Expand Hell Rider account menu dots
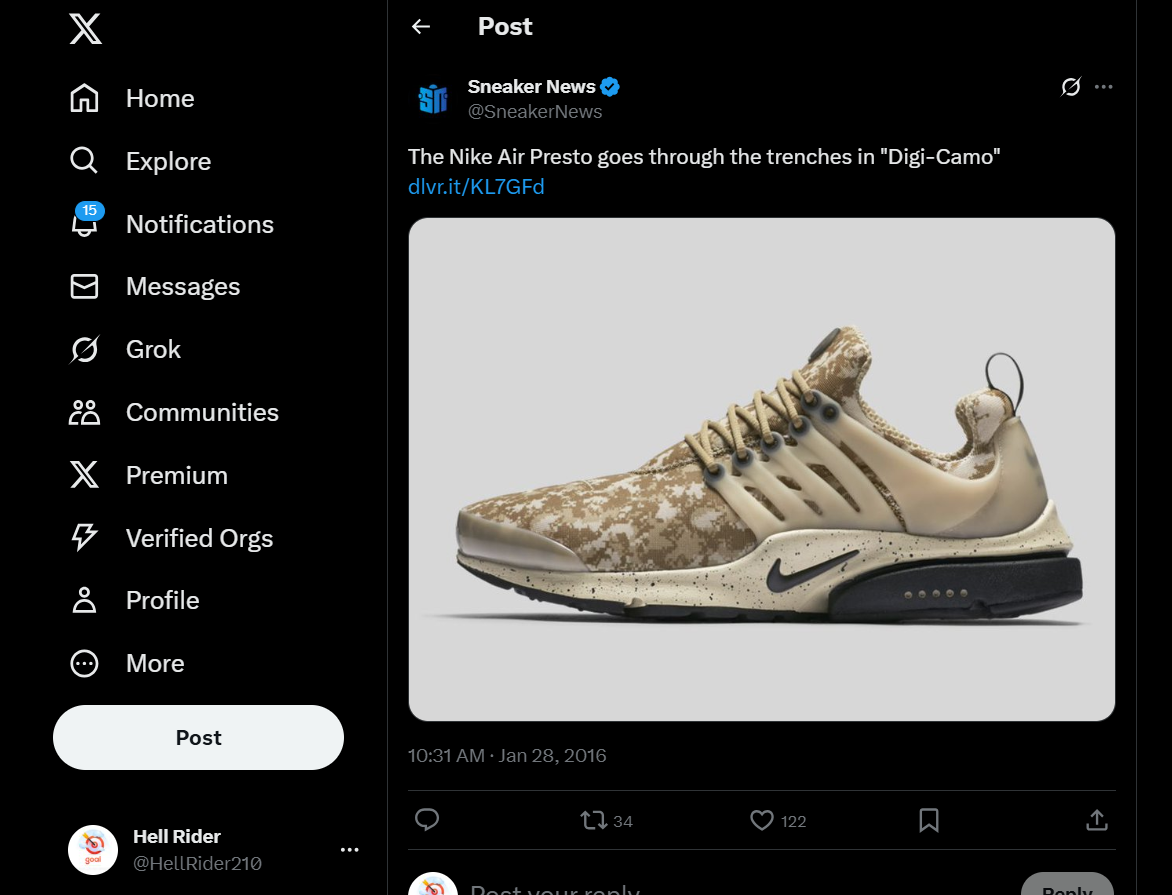1172x895 pixels. (349, 850)
